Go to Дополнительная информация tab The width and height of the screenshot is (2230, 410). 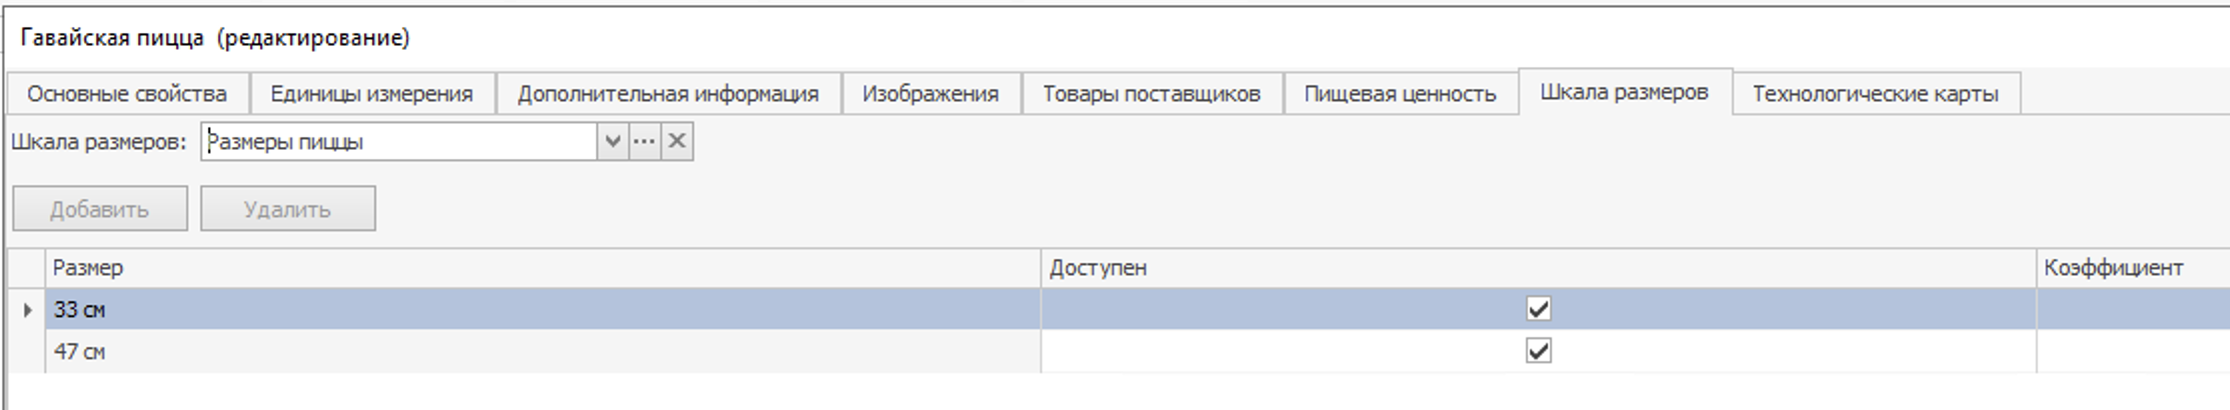(x=668, y=94)
